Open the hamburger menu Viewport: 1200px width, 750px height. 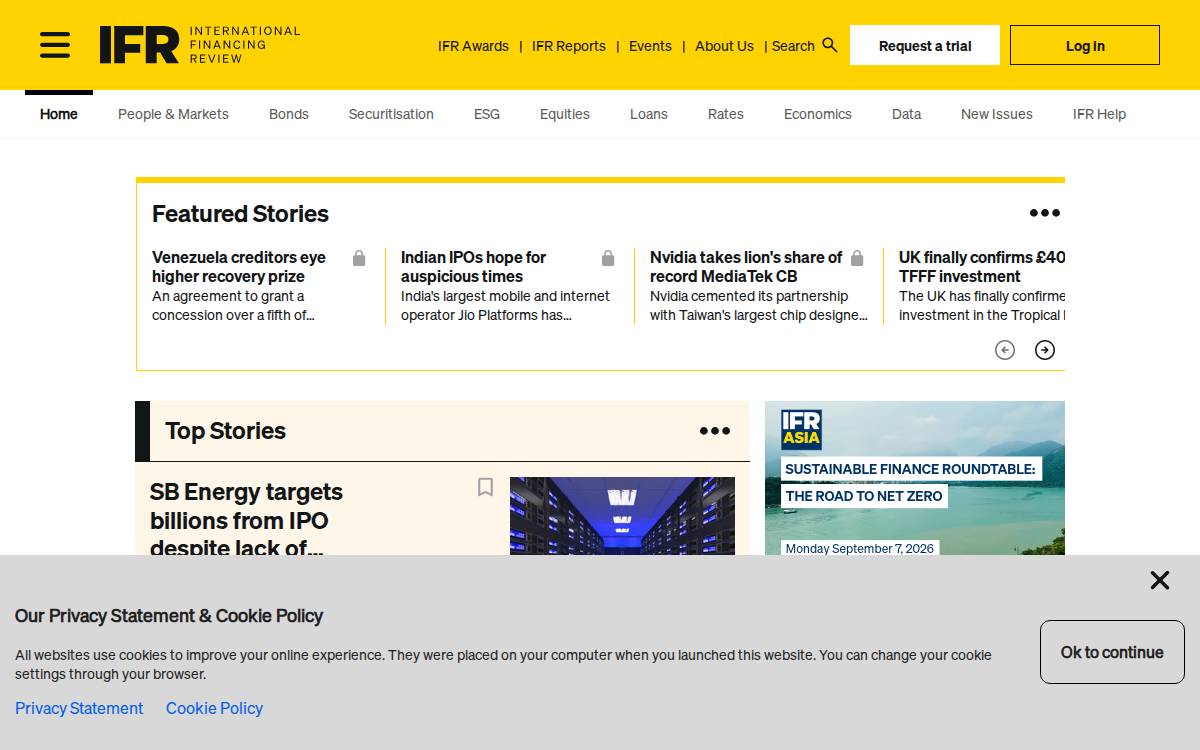[x=55, y=45]
